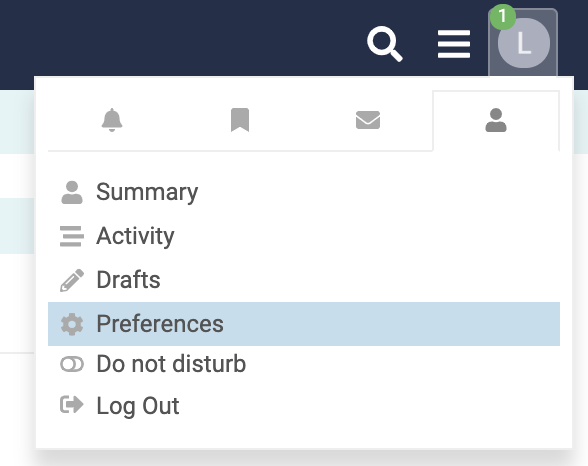Switch to the bell notifications tab

coord(112,120)
